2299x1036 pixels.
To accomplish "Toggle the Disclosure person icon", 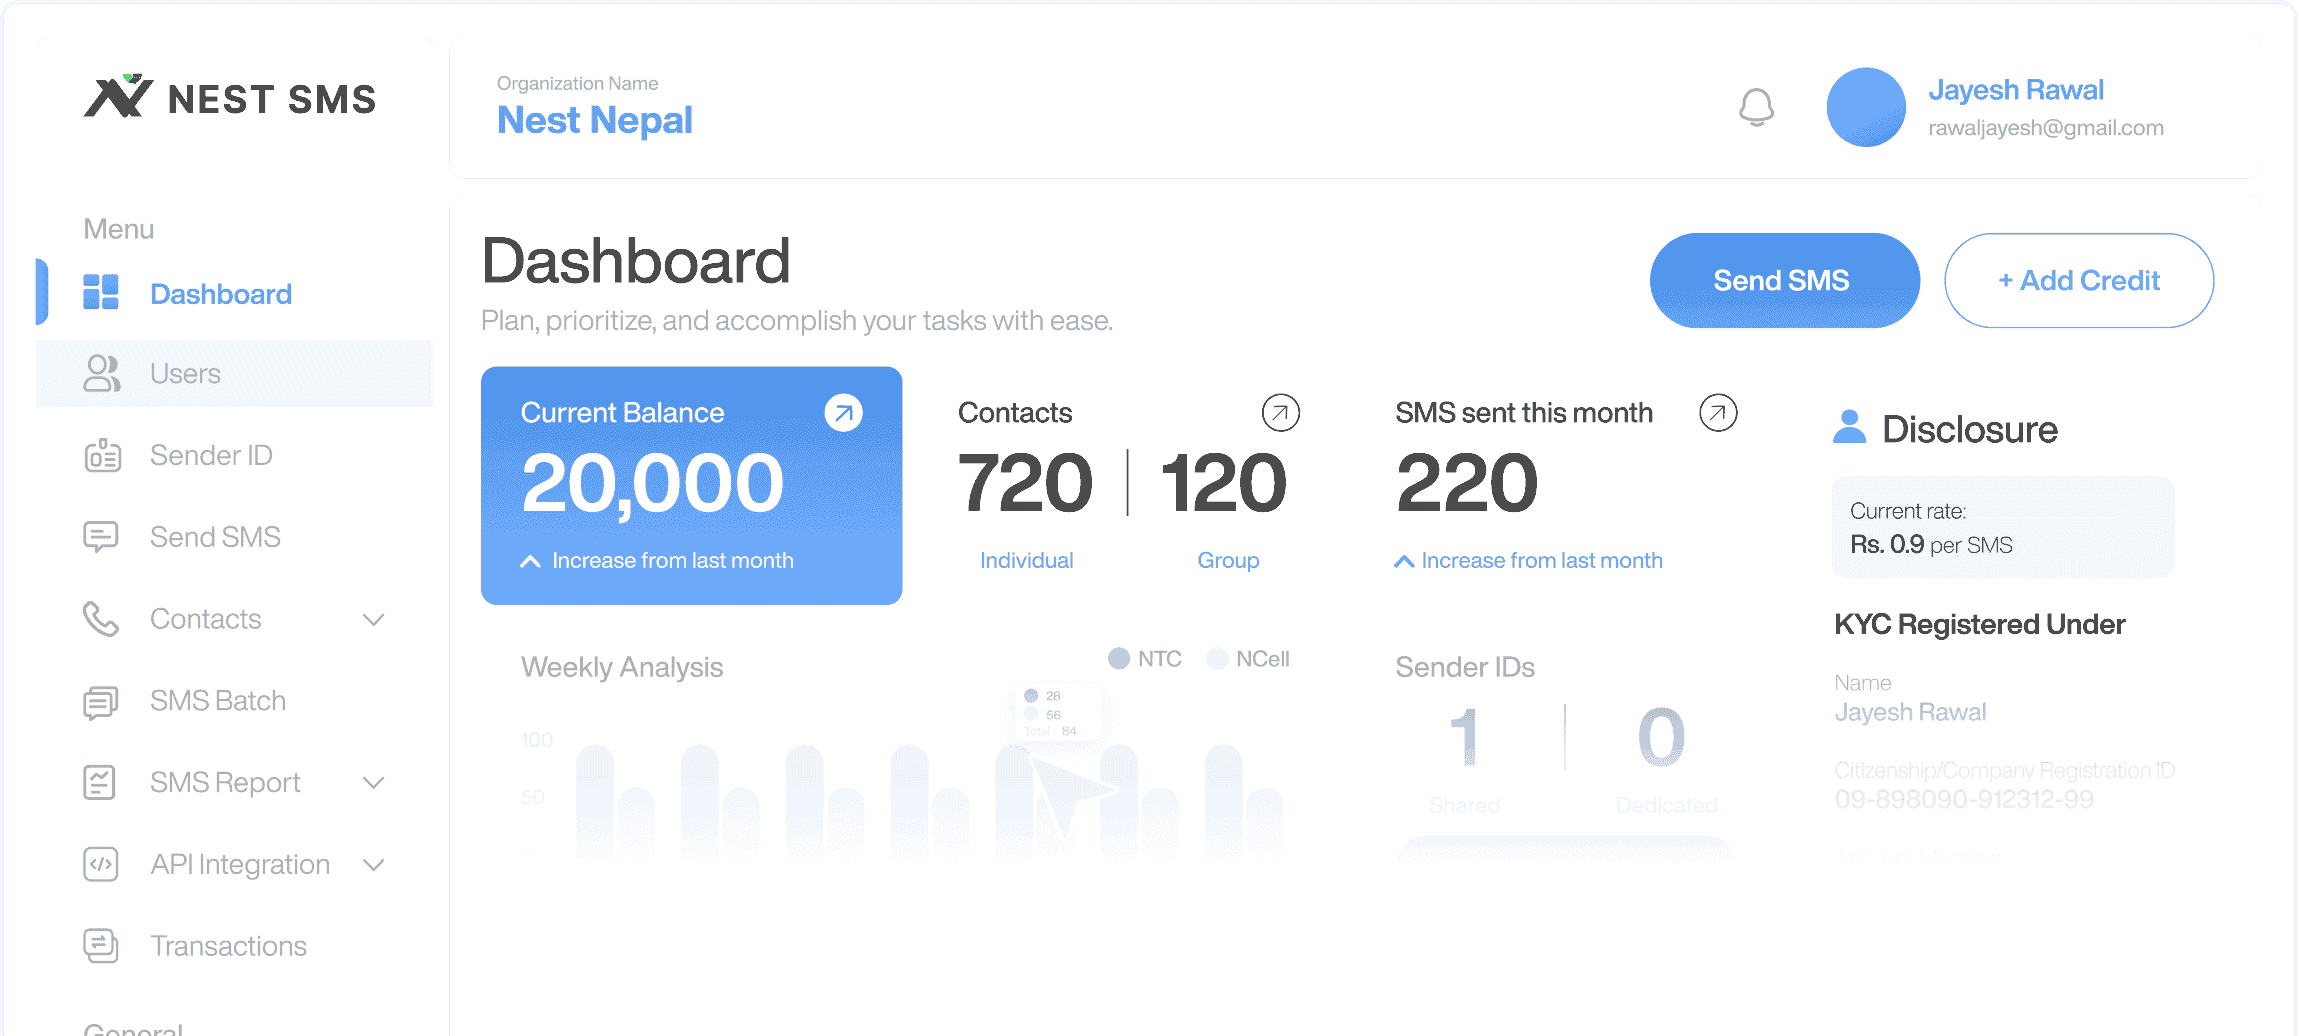I will [1849, 427].
